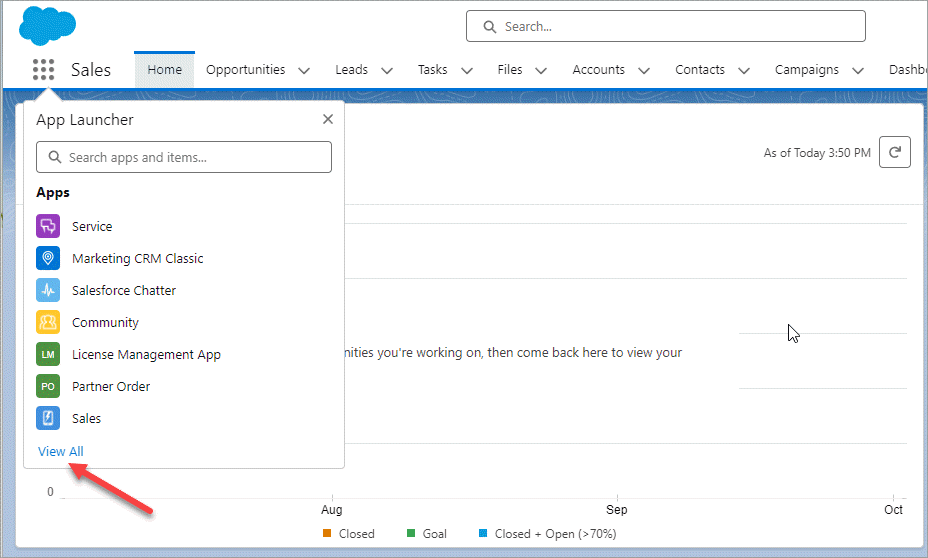Close the App Launcher panel
Viewport: 928px width, 558px height.
coord(328,119)
